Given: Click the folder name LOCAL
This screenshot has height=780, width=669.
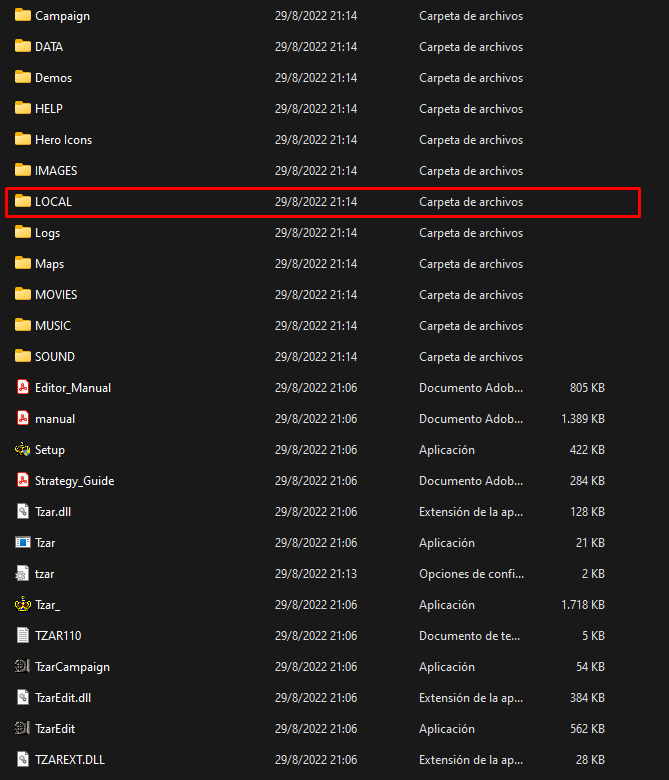Looking at the screenshot, I should [x=54, y=201].
